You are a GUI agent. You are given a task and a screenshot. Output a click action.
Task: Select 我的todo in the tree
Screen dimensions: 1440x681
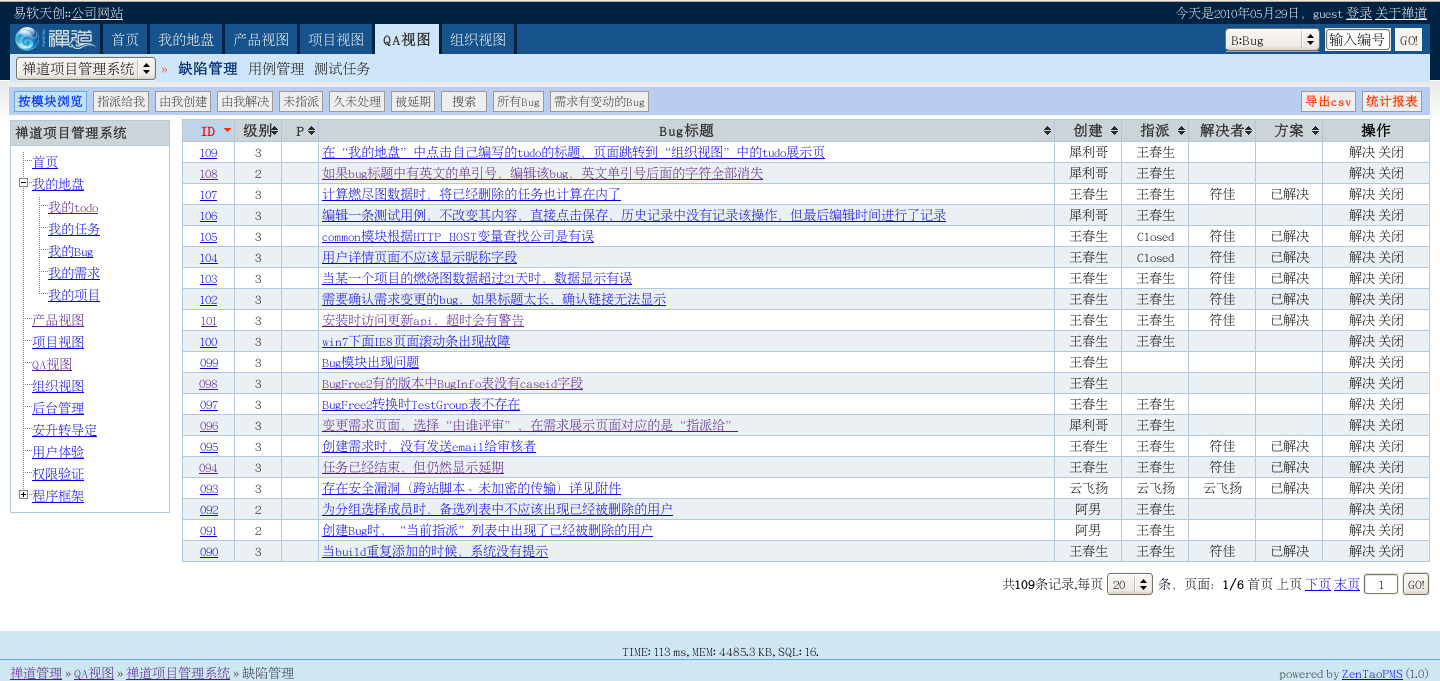click(73, 208)
